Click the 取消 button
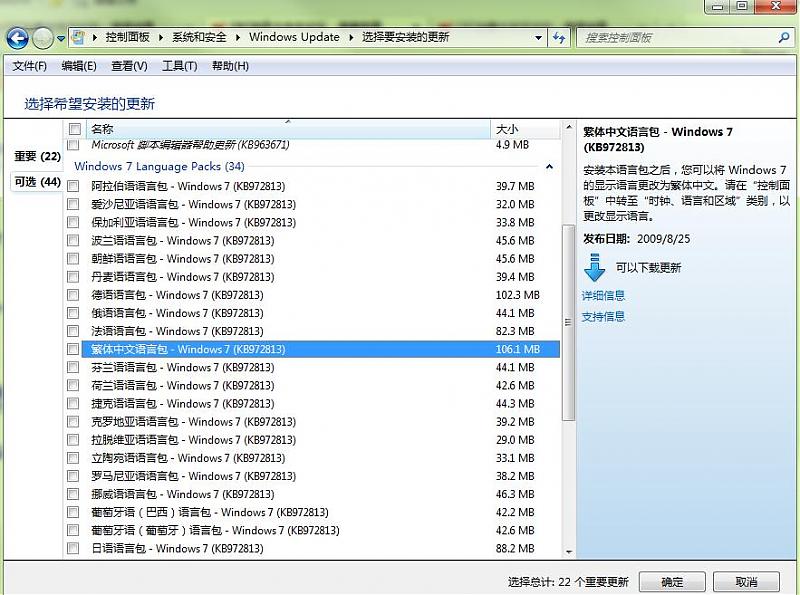Image resolution: width=800 pixels, height=595 pixels. tap(746, 582)
